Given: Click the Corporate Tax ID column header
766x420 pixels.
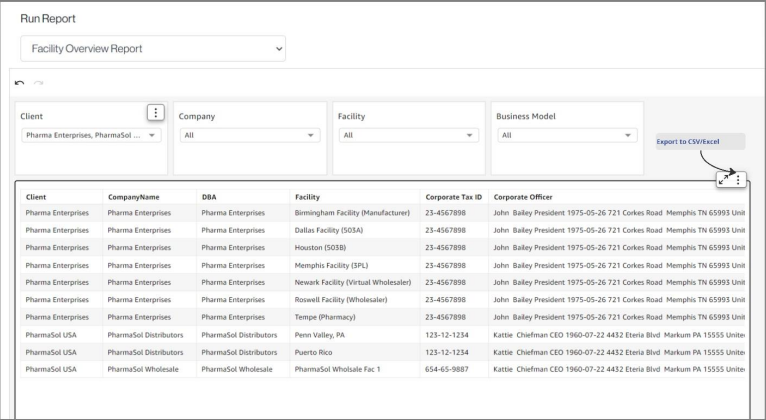Looking at the screenshot, I should point(453,197).
